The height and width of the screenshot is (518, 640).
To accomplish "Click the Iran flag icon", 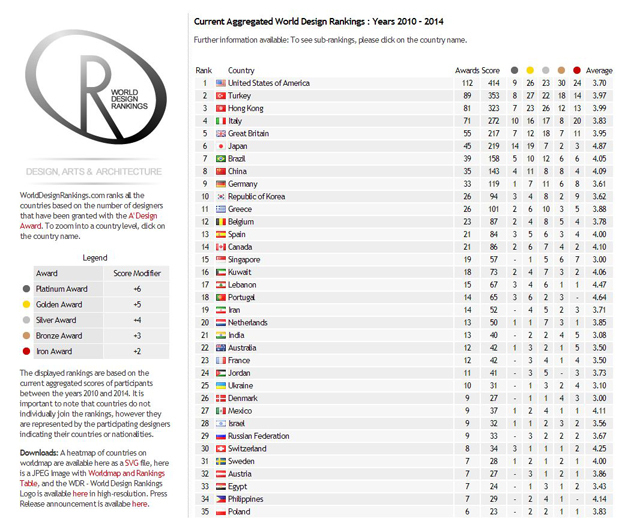I will pyautogui.click(x=221, y=310).
